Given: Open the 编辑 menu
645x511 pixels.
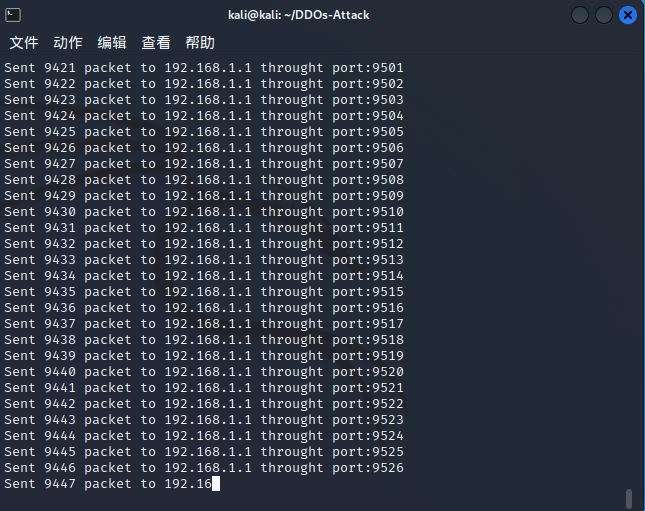Looking at the screenshot, I should [112, 42].
